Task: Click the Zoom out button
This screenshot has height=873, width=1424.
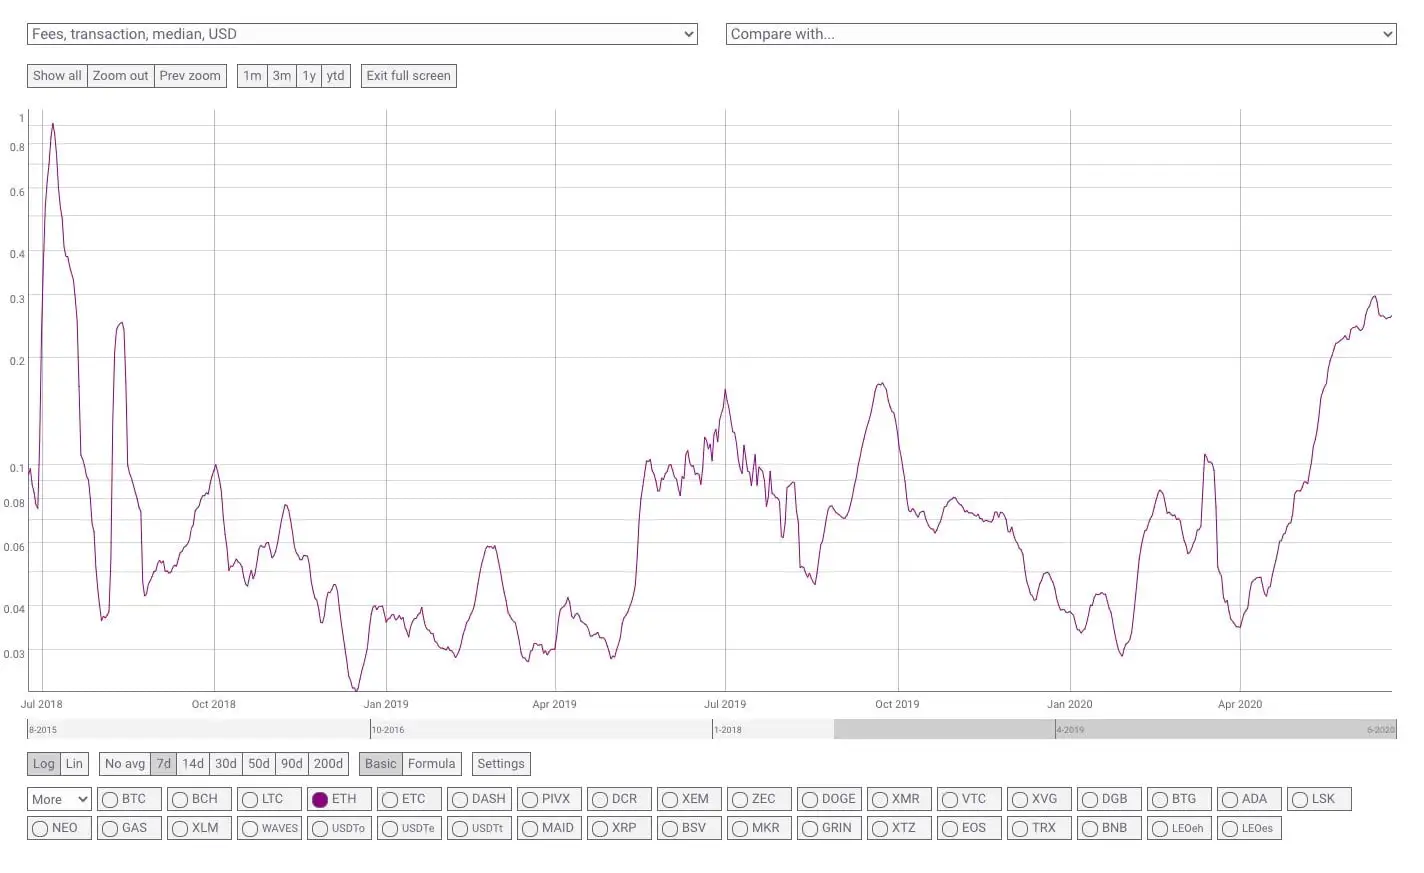Action: point(119,75)
